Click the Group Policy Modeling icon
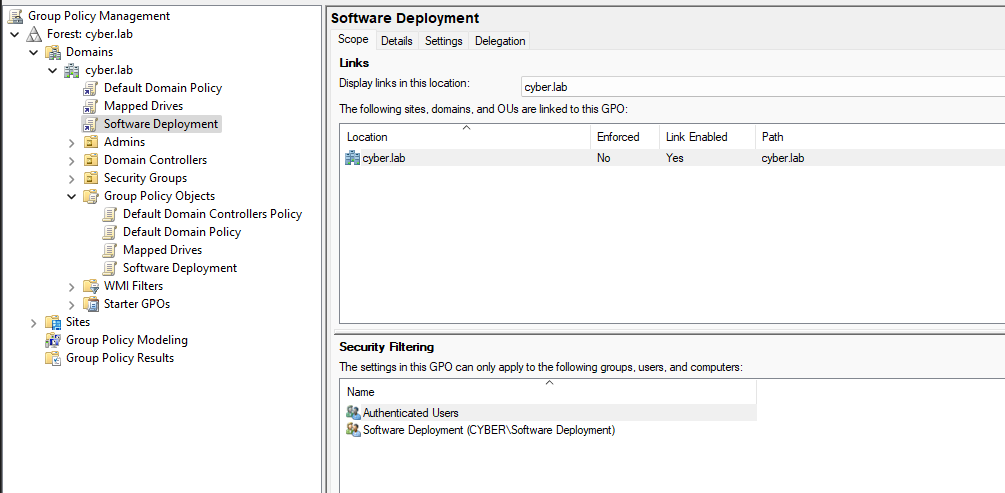1005x493 pixels. coord(53,340)
